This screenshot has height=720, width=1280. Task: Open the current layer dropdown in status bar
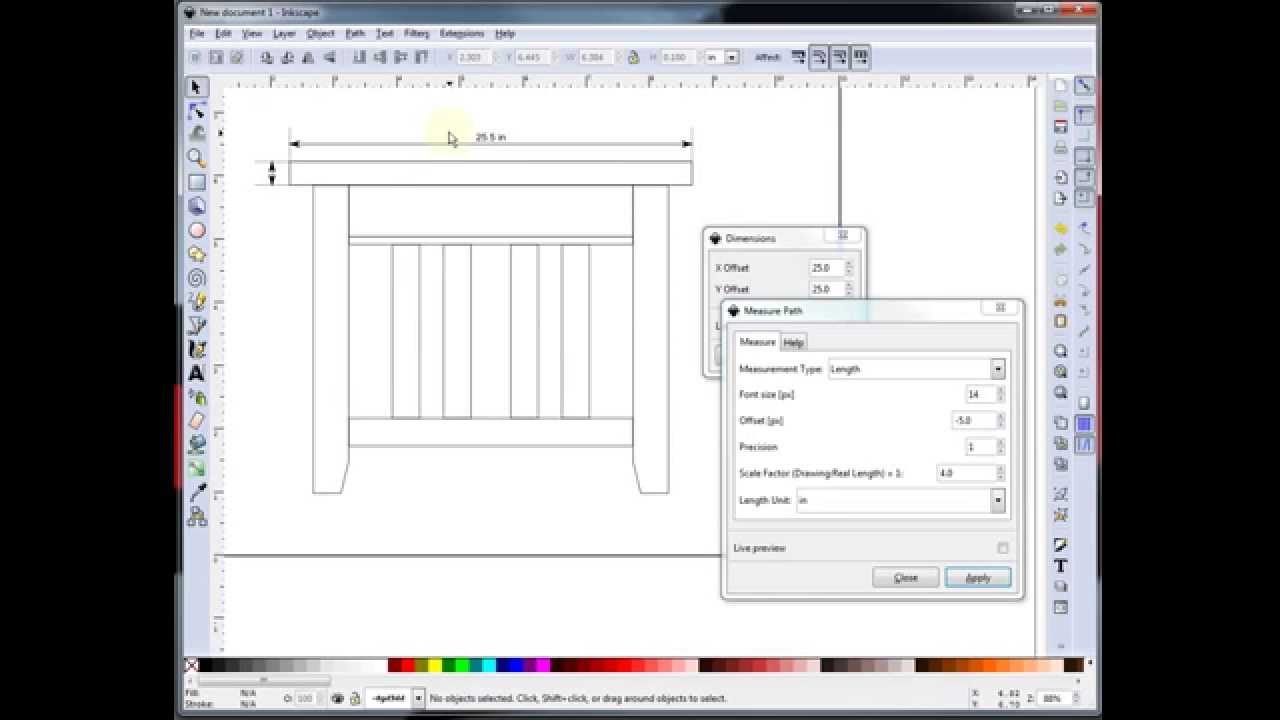pos(418,698)
